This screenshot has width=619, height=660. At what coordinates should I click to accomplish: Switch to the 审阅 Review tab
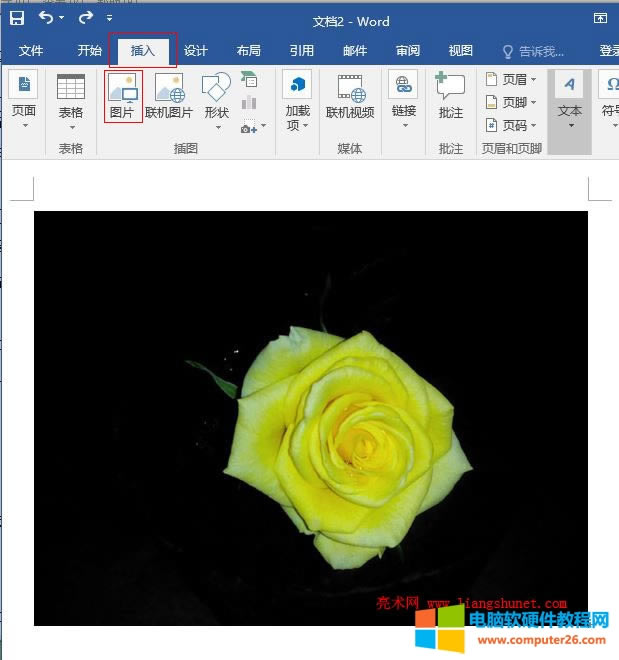[408, 51]
